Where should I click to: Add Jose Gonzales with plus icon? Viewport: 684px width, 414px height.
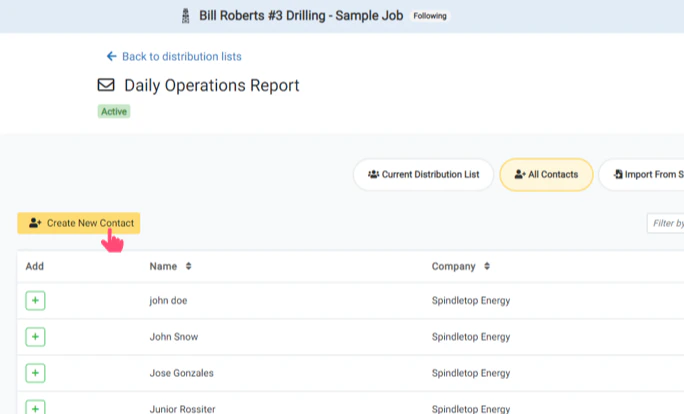point(35,373)
